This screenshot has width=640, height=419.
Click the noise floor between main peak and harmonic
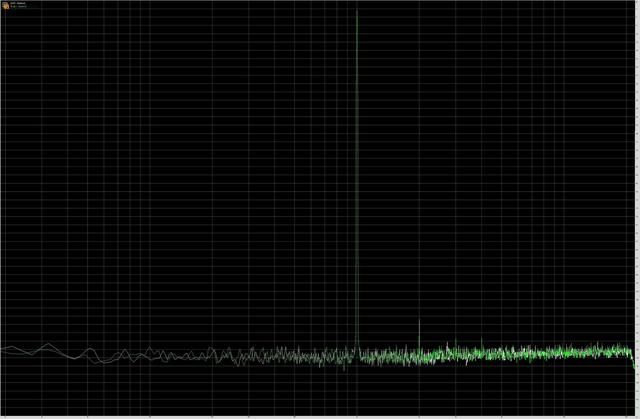[x=388, y=355]
